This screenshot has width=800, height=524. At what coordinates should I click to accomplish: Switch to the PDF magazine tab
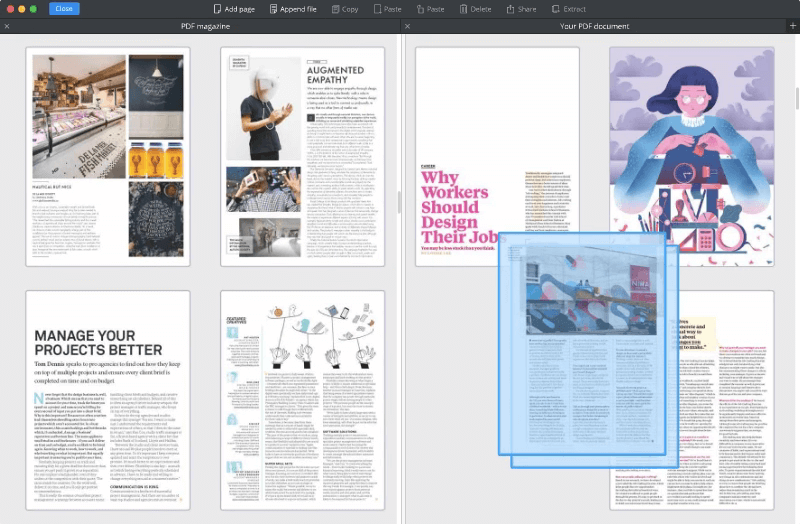pos(205,25)
